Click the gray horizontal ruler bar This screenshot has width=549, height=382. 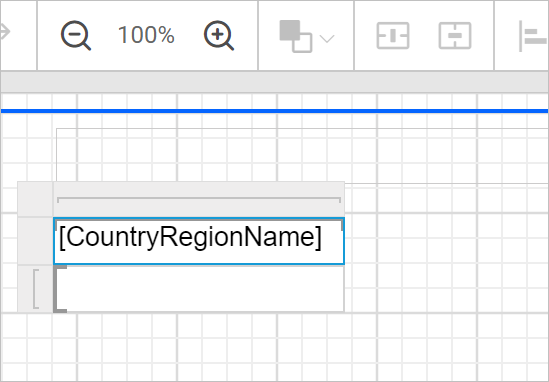274,82
